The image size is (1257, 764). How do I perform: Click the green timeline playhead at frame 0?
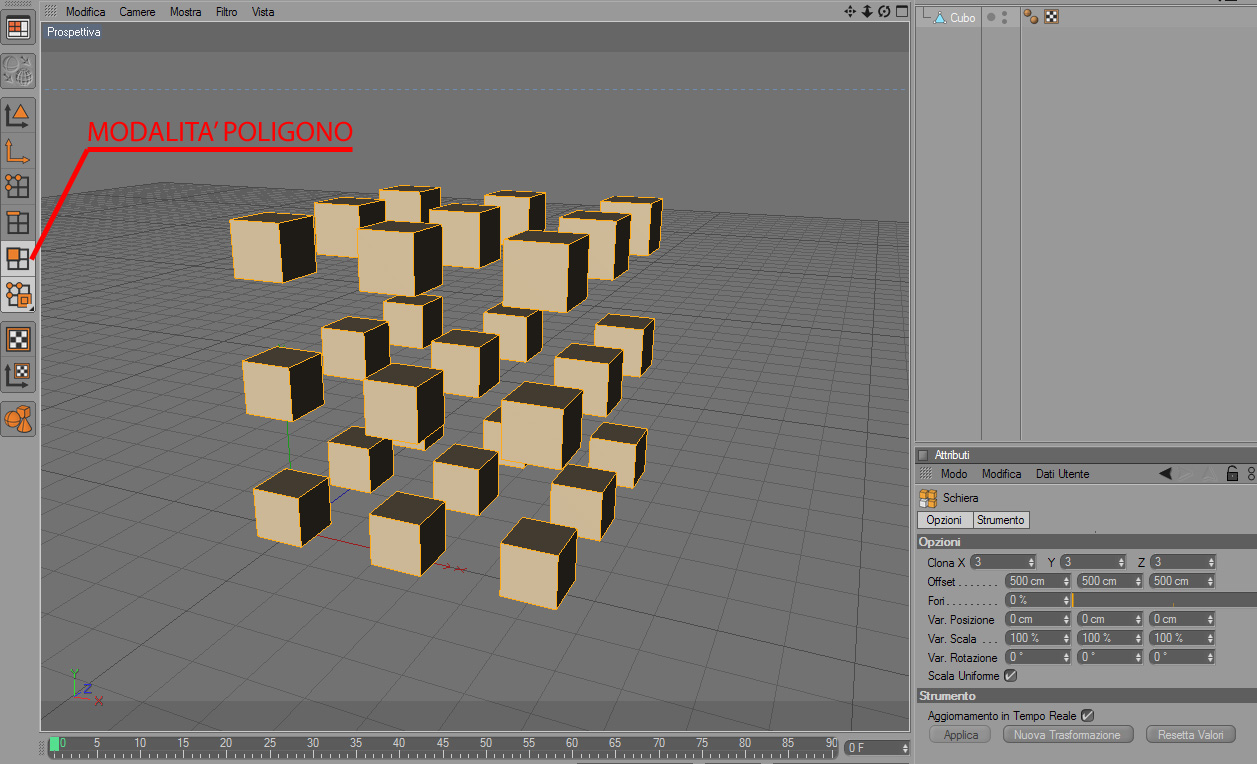click(x=54, y=744)
